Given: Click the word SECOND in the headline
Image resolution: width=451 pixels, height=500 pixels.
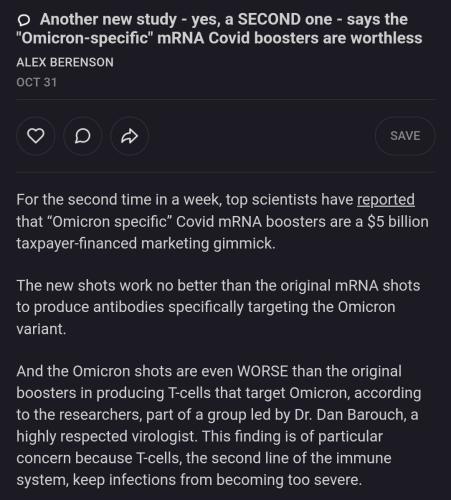Looking at the screenshot, I should [x=269, y=19].
